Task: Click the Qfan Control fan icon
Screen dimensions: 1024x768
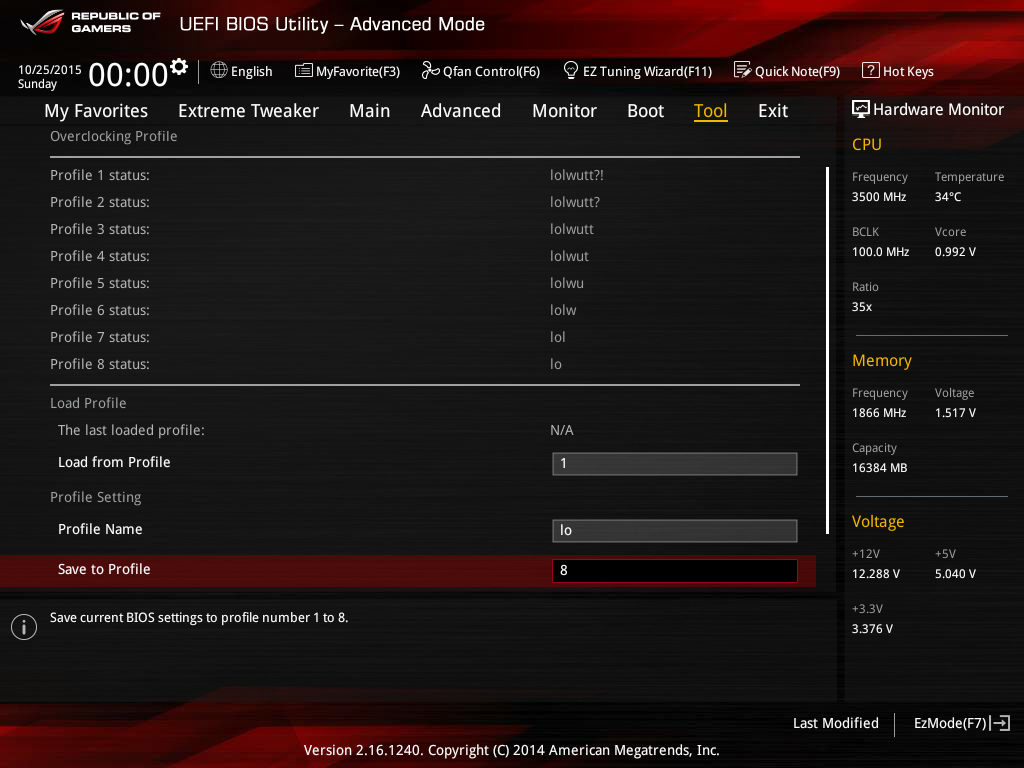Action: [430, 71]
